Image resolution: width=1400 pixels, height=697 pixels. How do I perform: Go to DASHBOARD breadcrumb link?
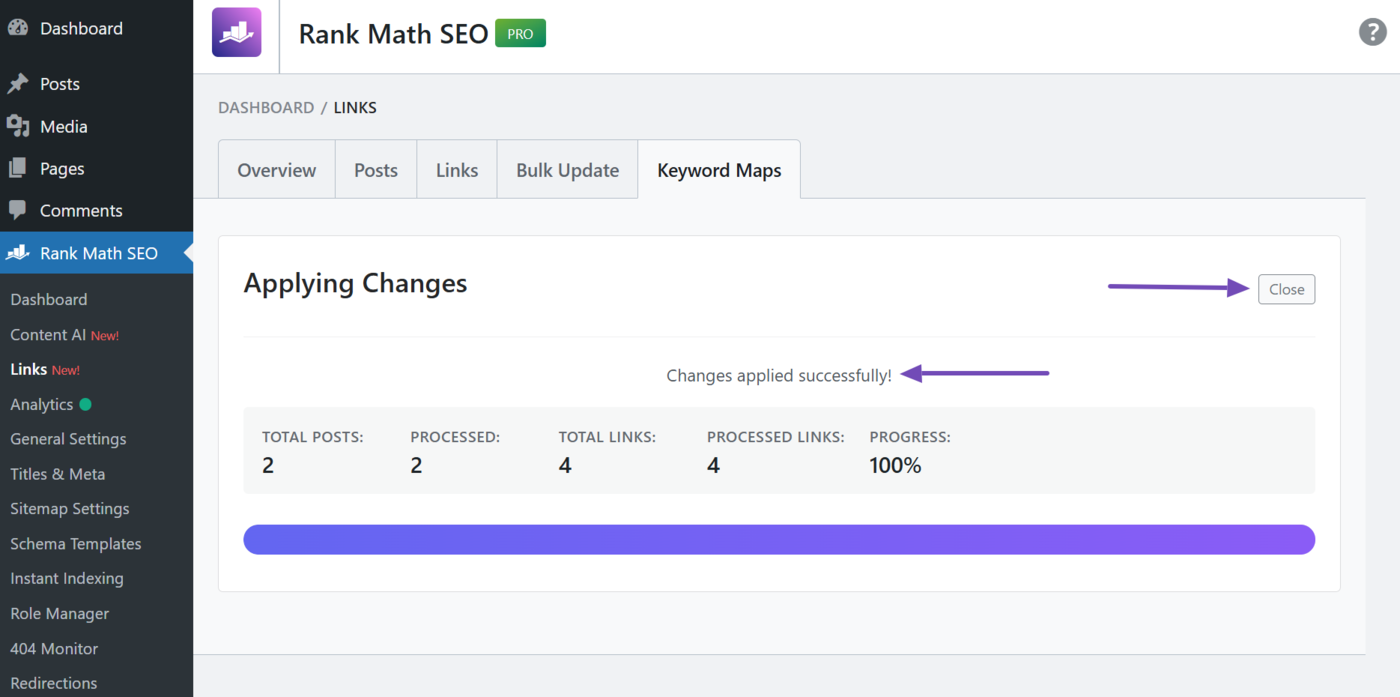266,107
